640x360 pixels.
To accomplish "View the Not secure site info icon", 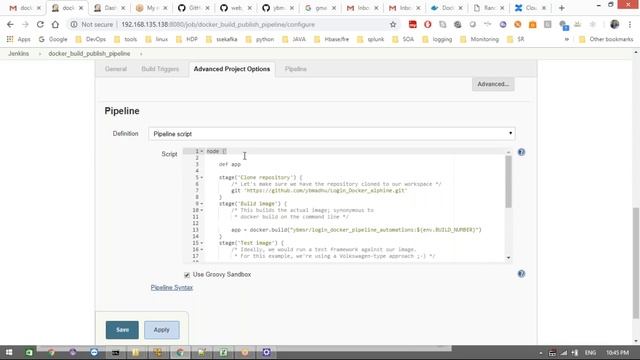I will click(74, 24).
